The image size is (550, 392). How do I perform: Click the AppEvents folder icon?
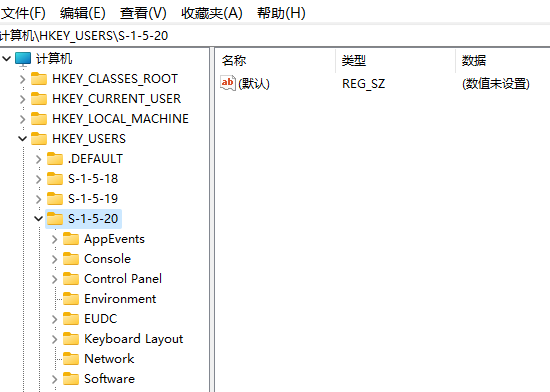click(x=71, y=239)
